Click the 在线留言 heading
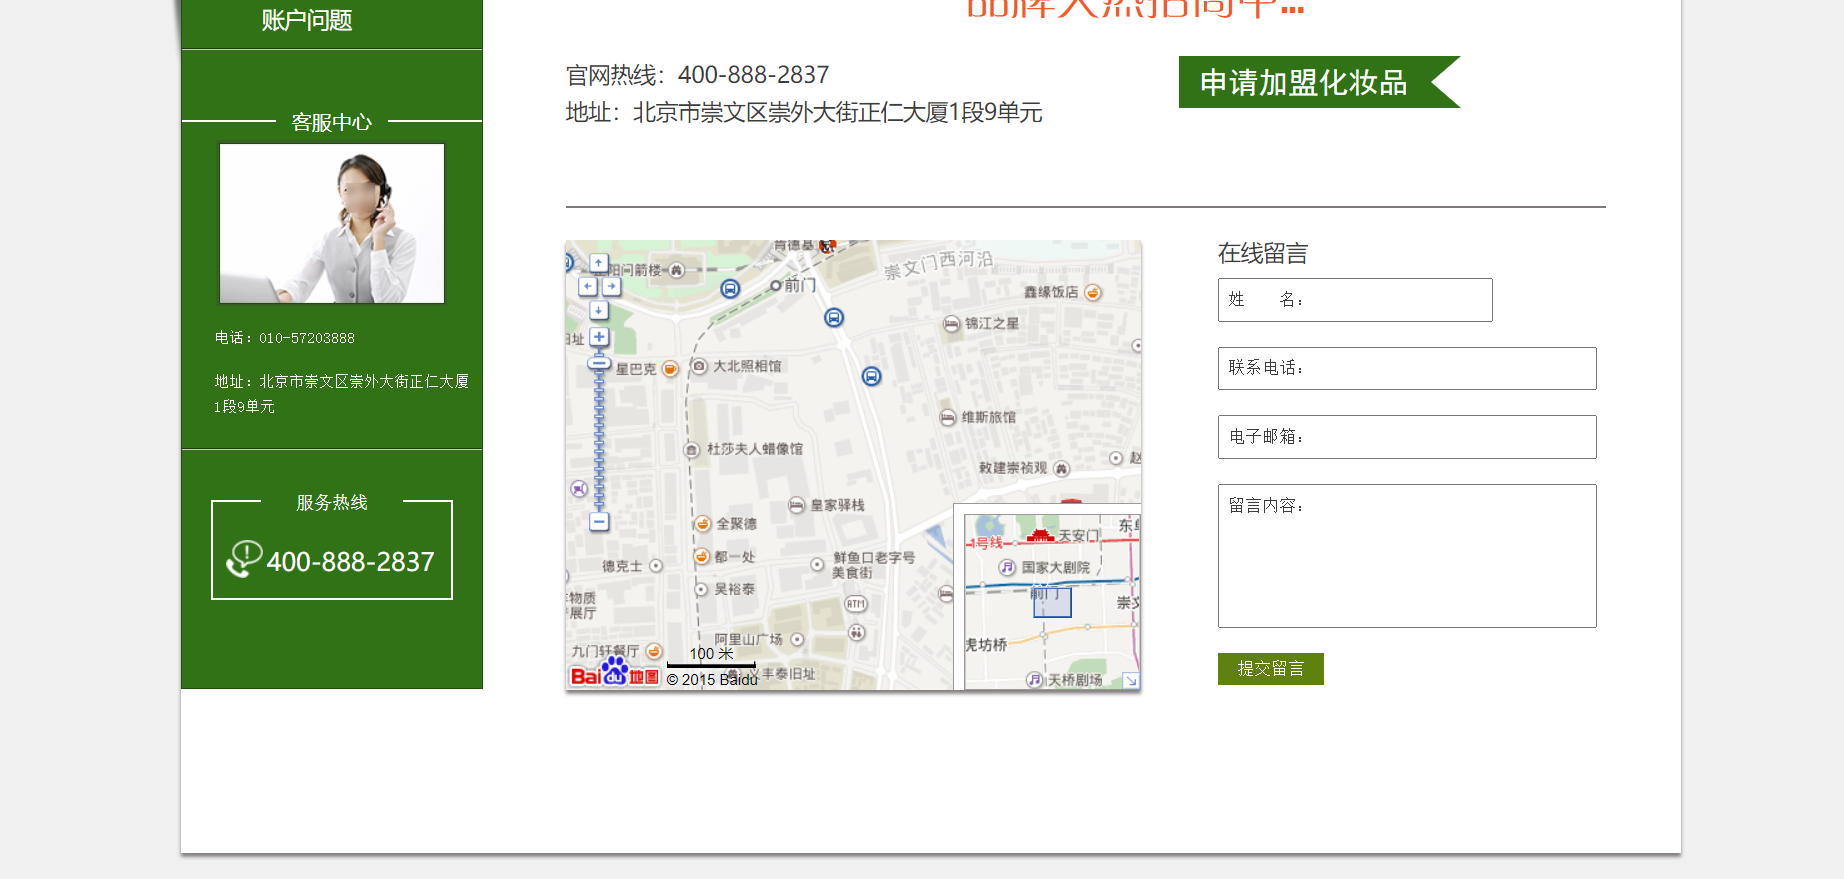The height and width of the screenshot is (879, 1844). pyautogui.click(x=1263, y=253)
